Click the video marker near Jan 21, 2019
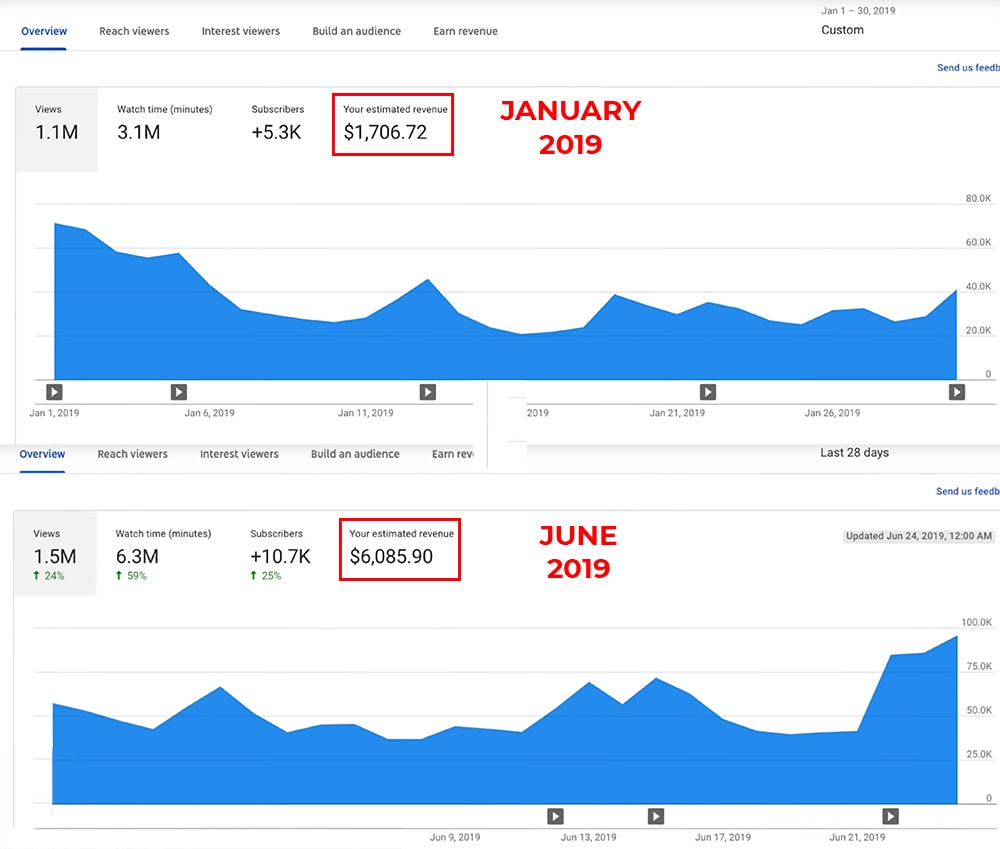This screenshot has width=1000, height=849. [707, 392]
